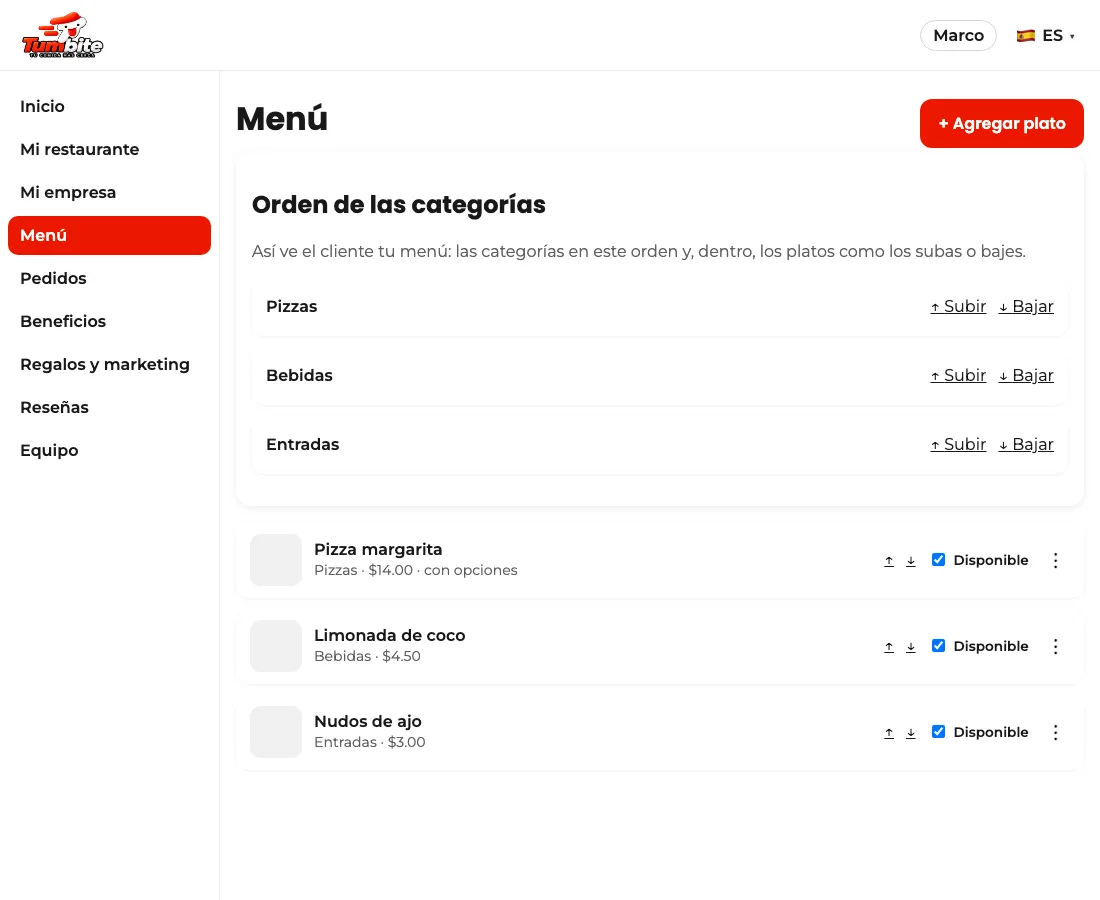Open the ES language dropdown
This screenshot has width=1100, height=900.
coord(1045,36)
